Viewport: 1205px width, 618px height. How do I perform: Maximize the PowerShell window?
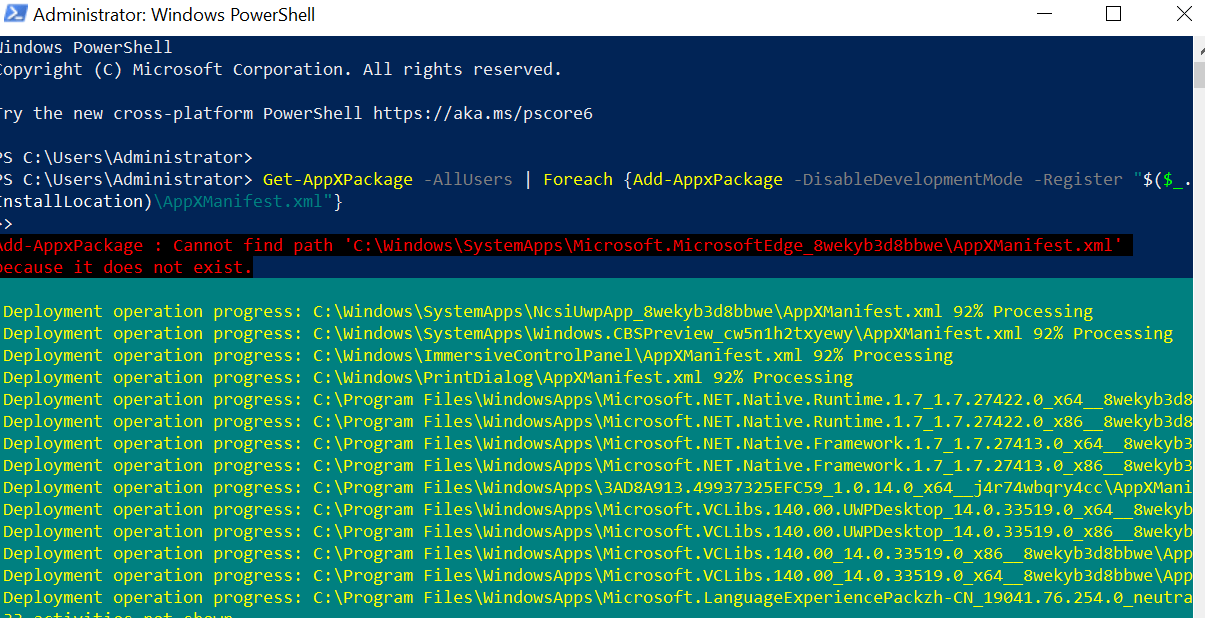coord(1113,15)
